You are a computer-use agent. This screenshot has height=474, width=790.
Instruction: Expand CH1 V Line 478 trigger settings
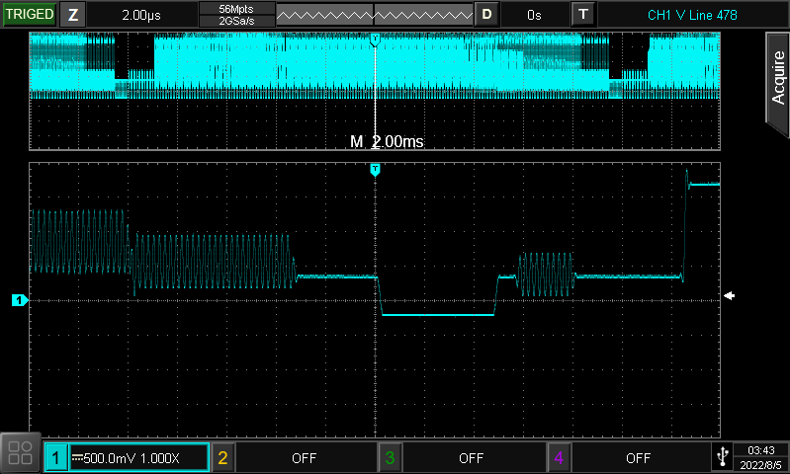692,15
